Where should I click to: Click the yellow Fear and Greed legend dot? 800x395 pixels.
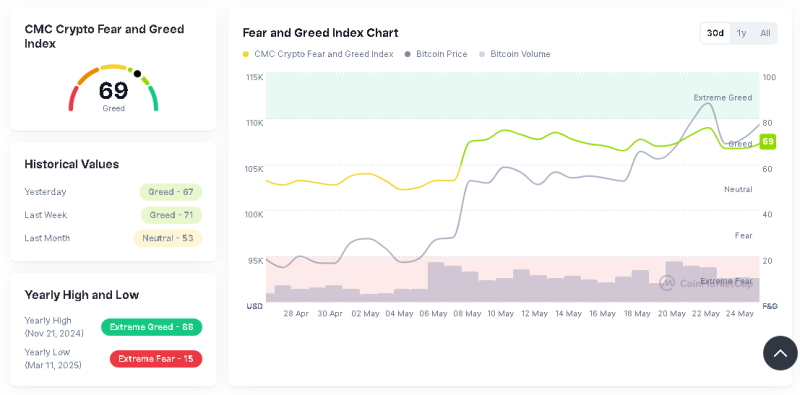(x=246, y=54)
